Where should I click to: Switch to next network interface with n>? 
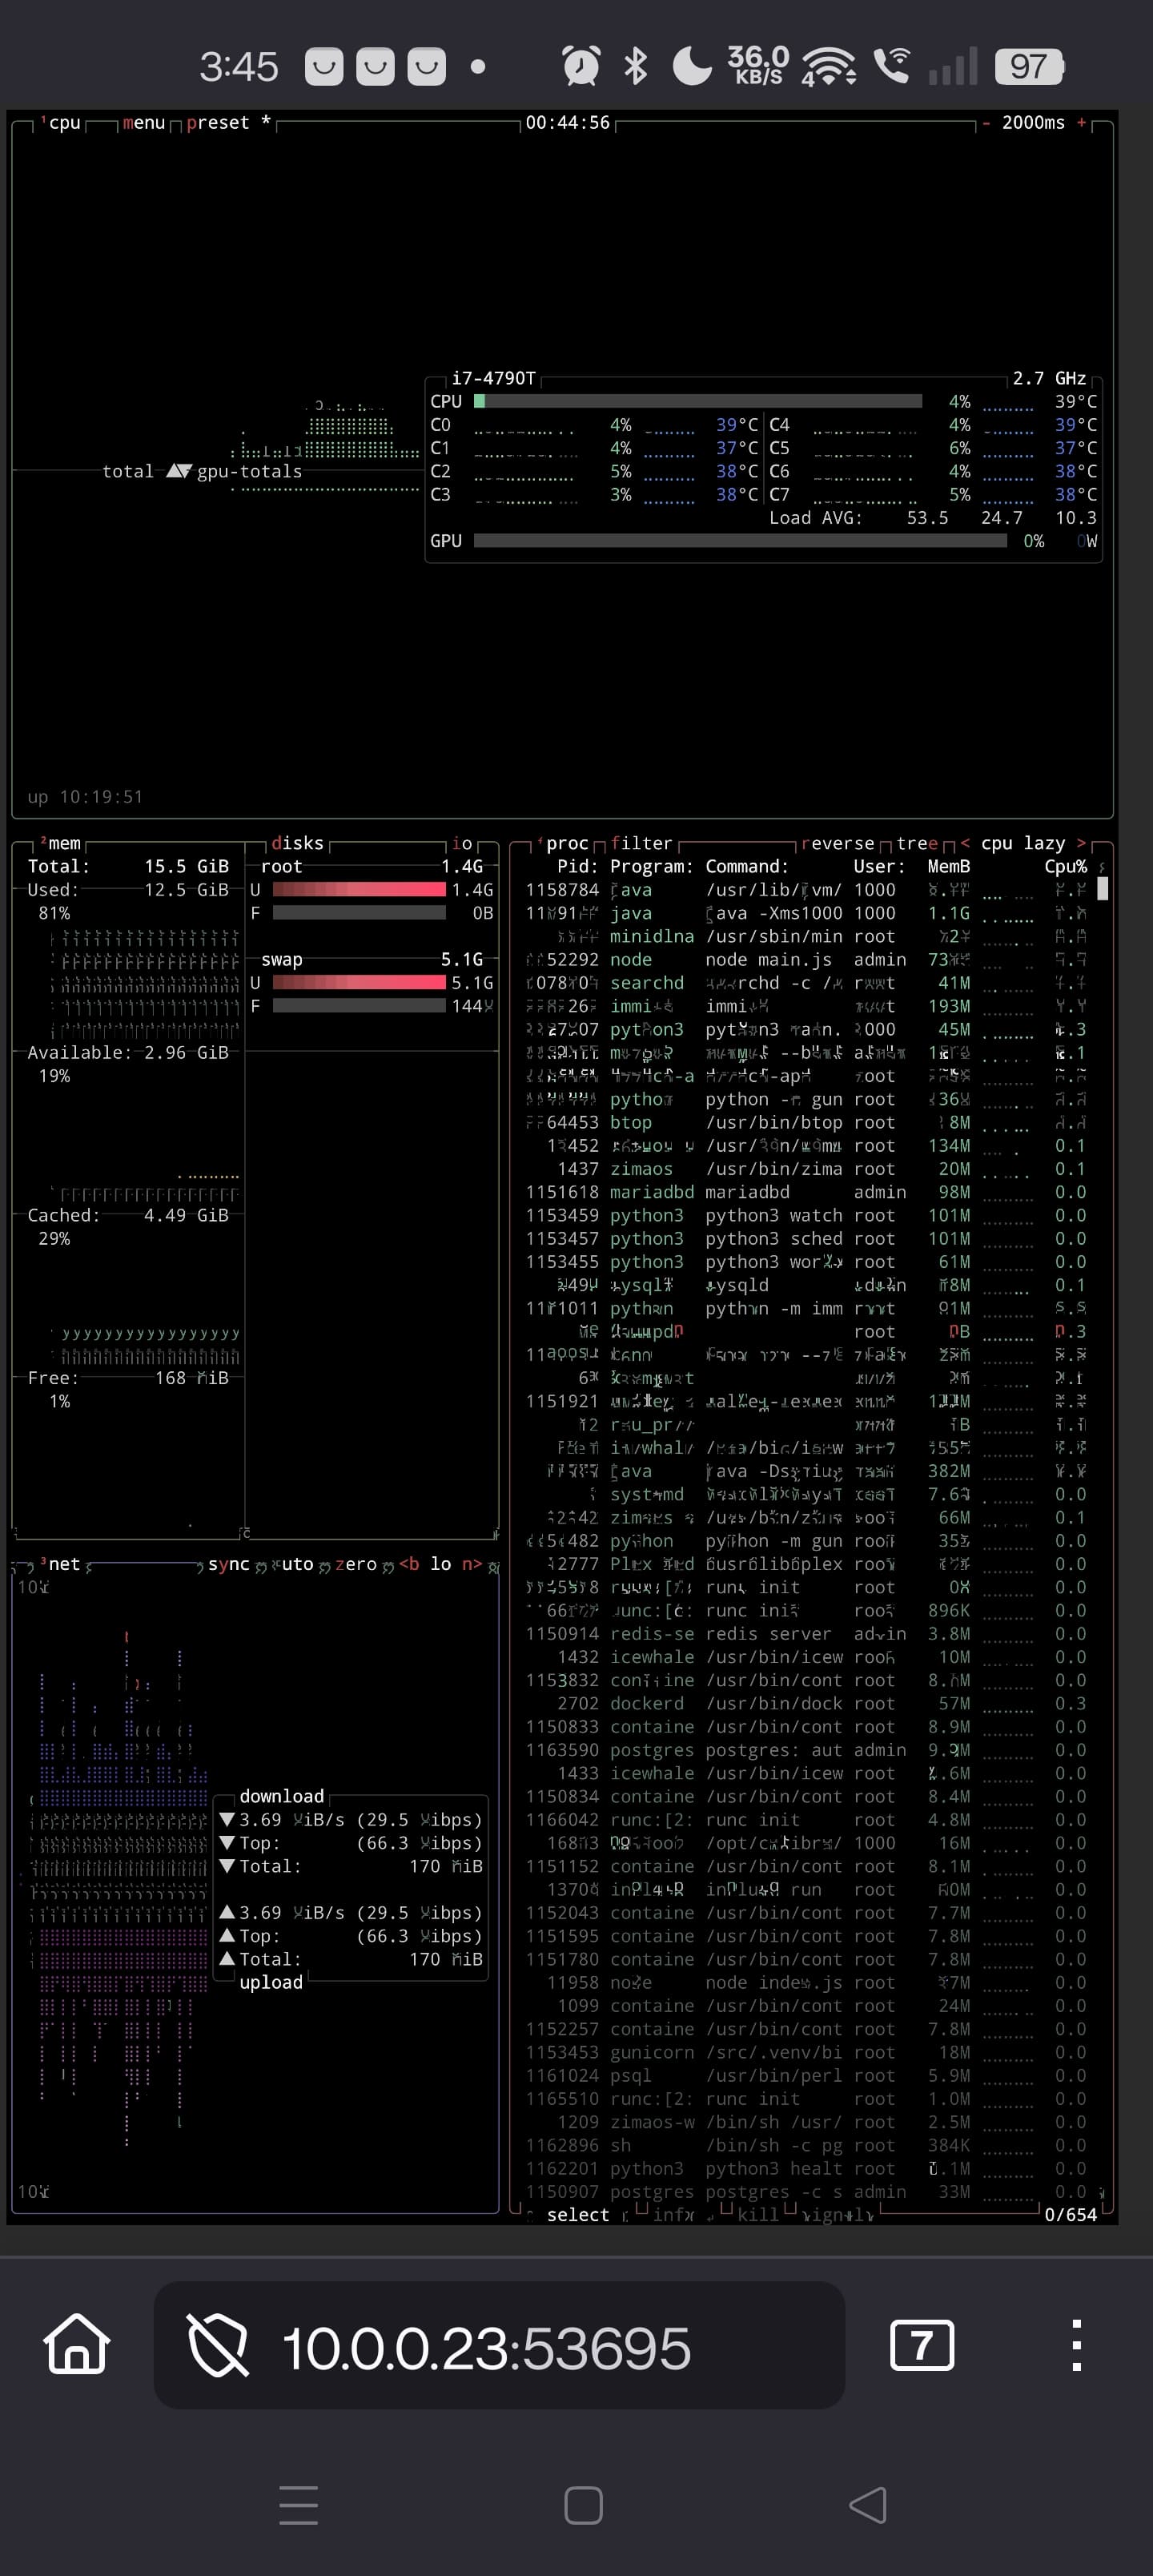(472, 1564)
